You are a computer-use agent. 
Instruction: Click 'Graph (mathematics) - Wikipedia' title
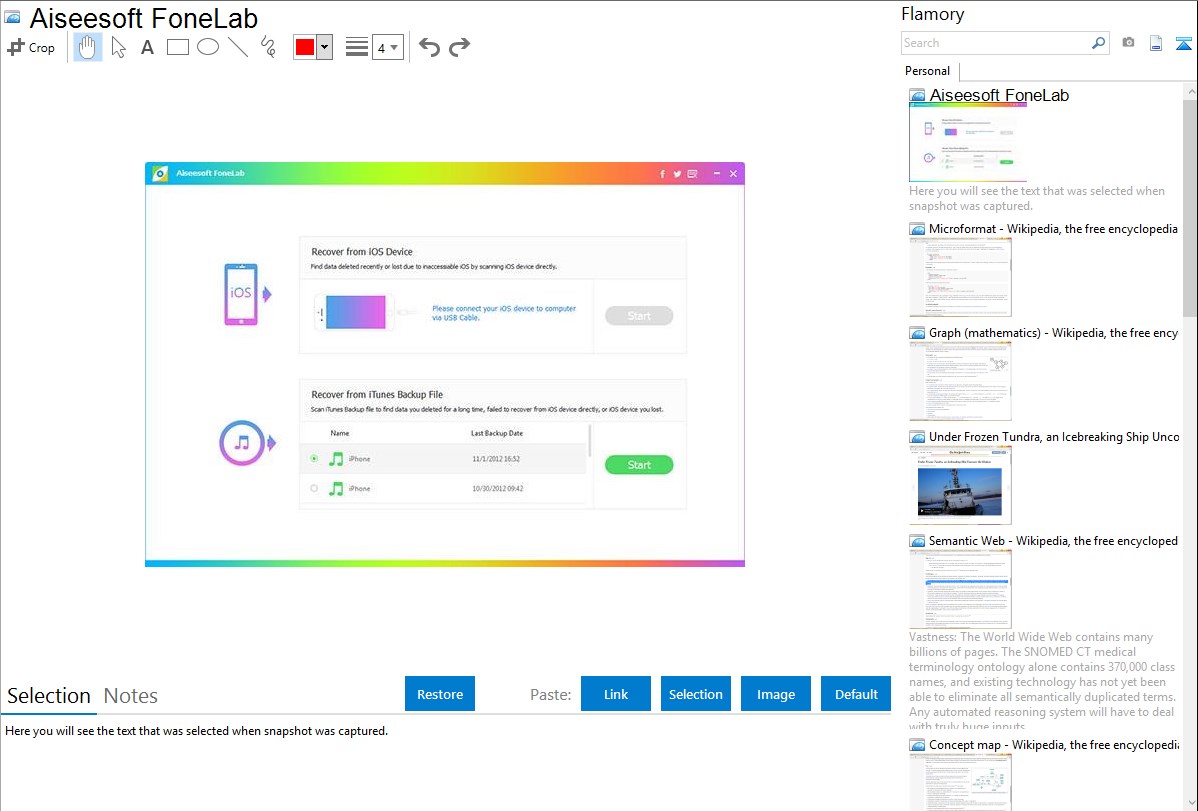click(1054, 333)
